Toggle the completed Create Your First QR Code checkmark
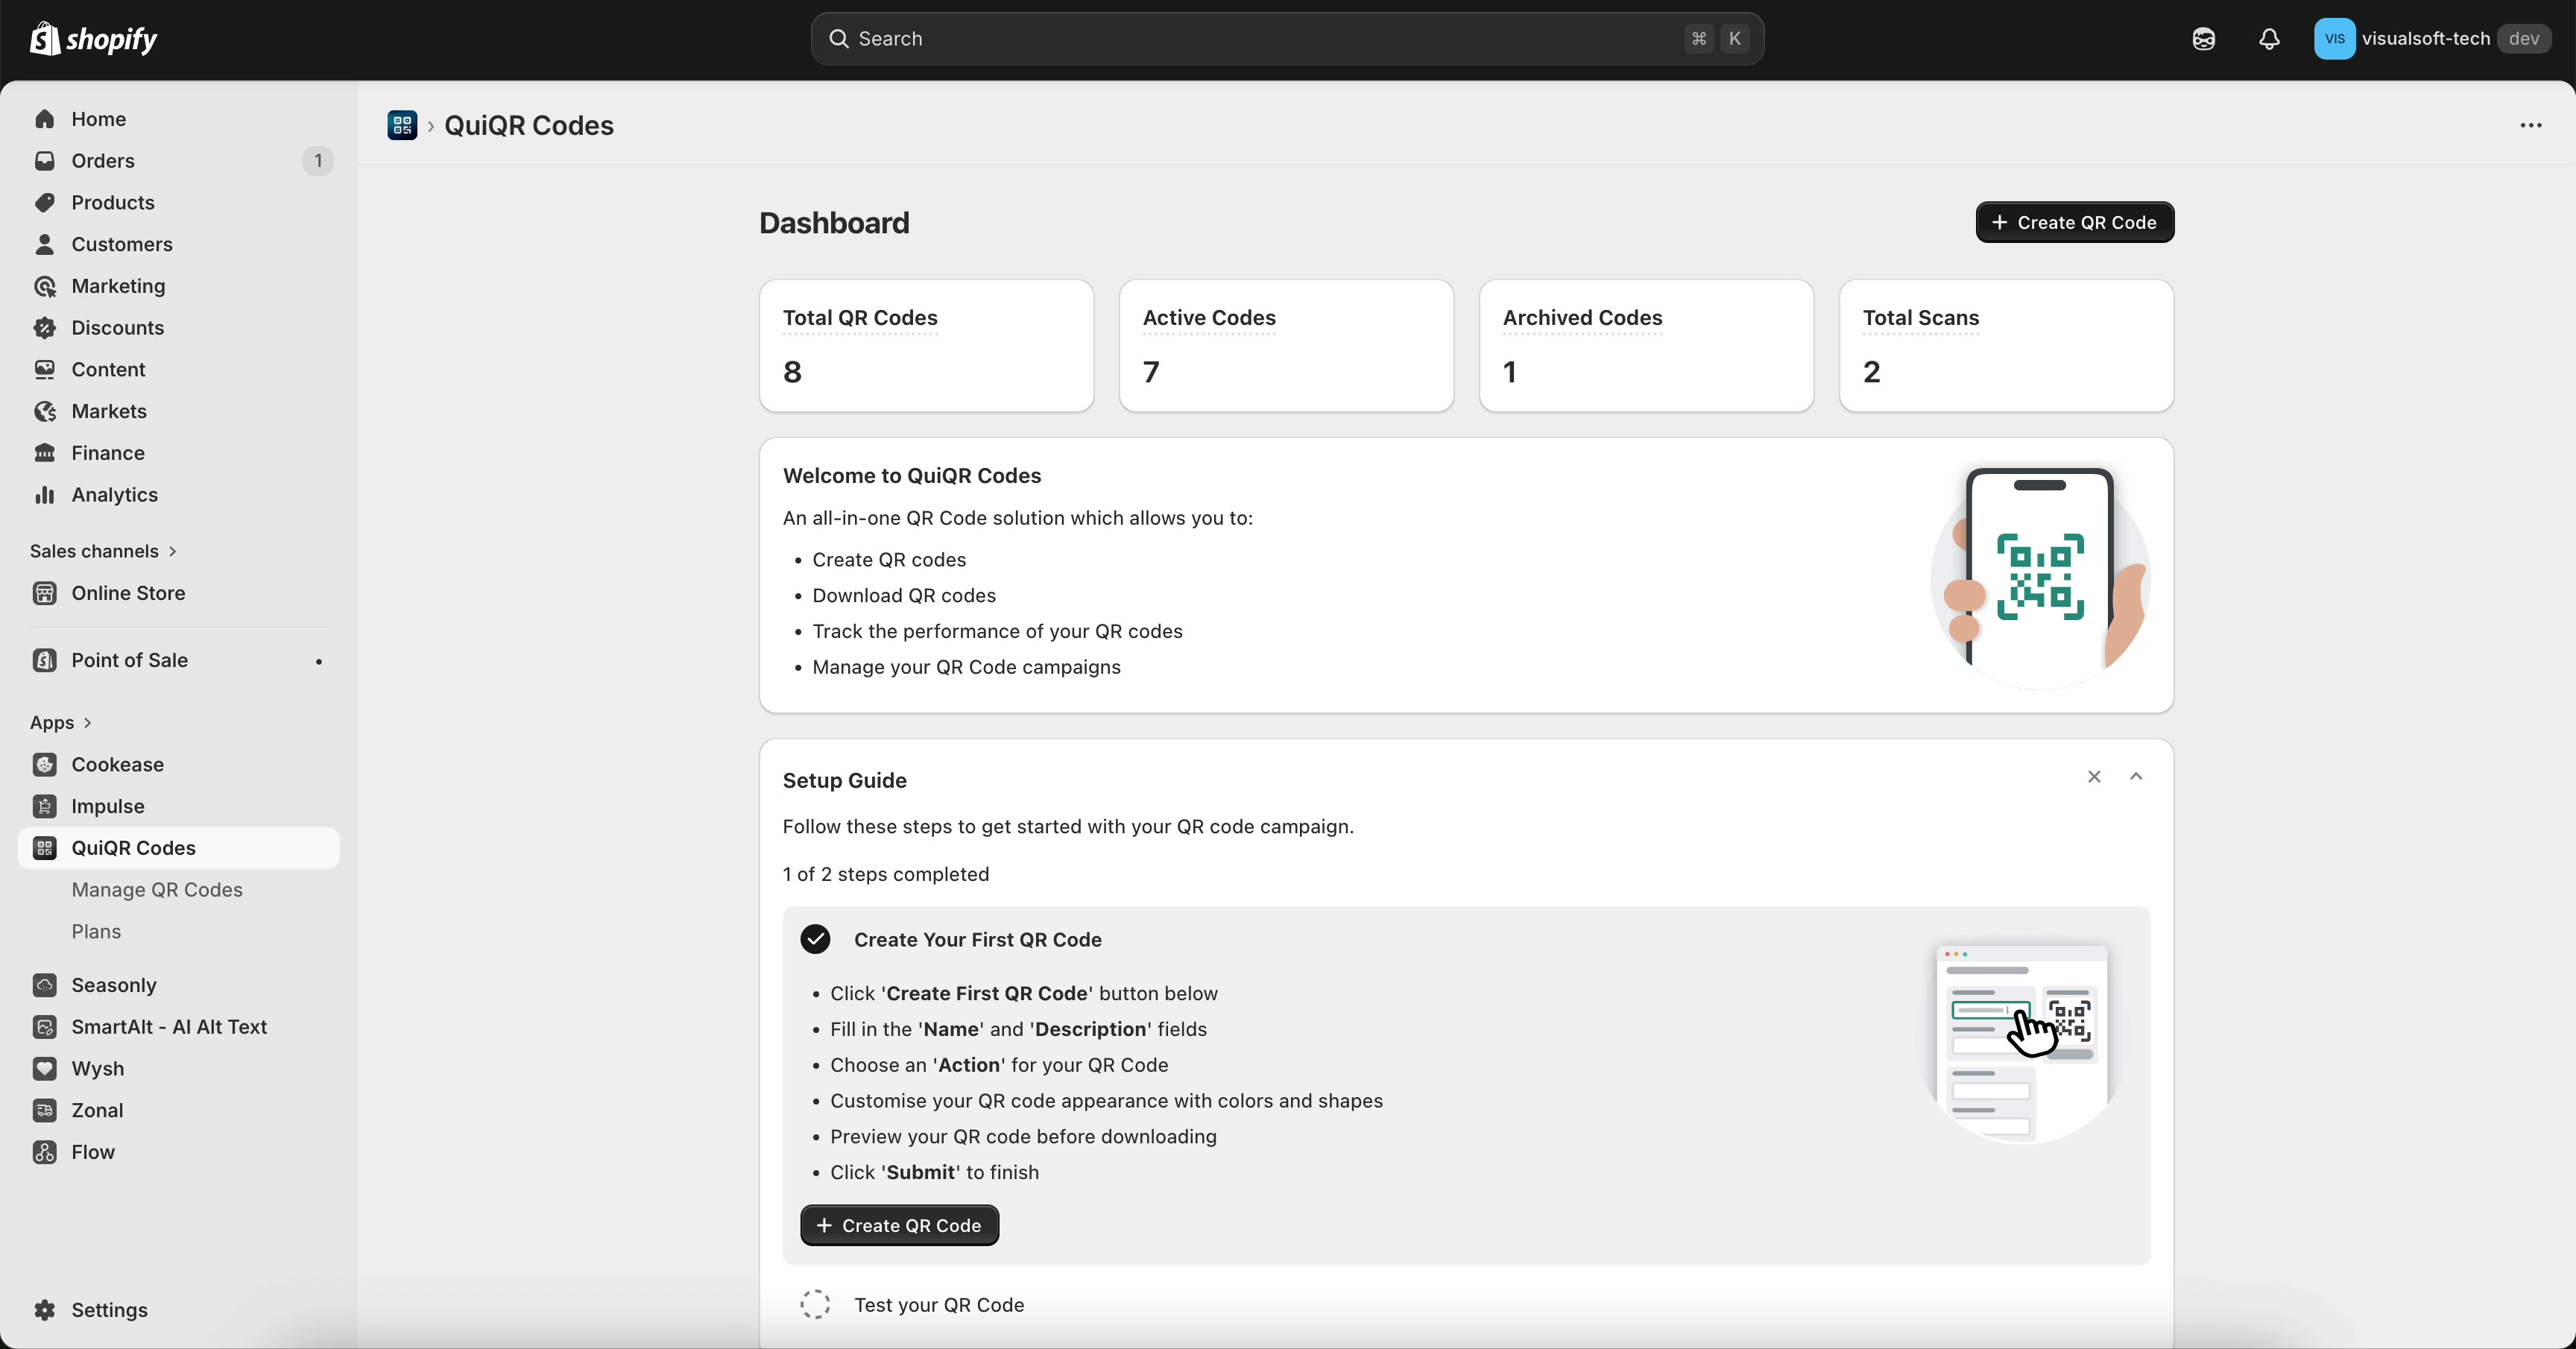The height and width of the screenshot is (1349, 2576). tap(815, 939)
